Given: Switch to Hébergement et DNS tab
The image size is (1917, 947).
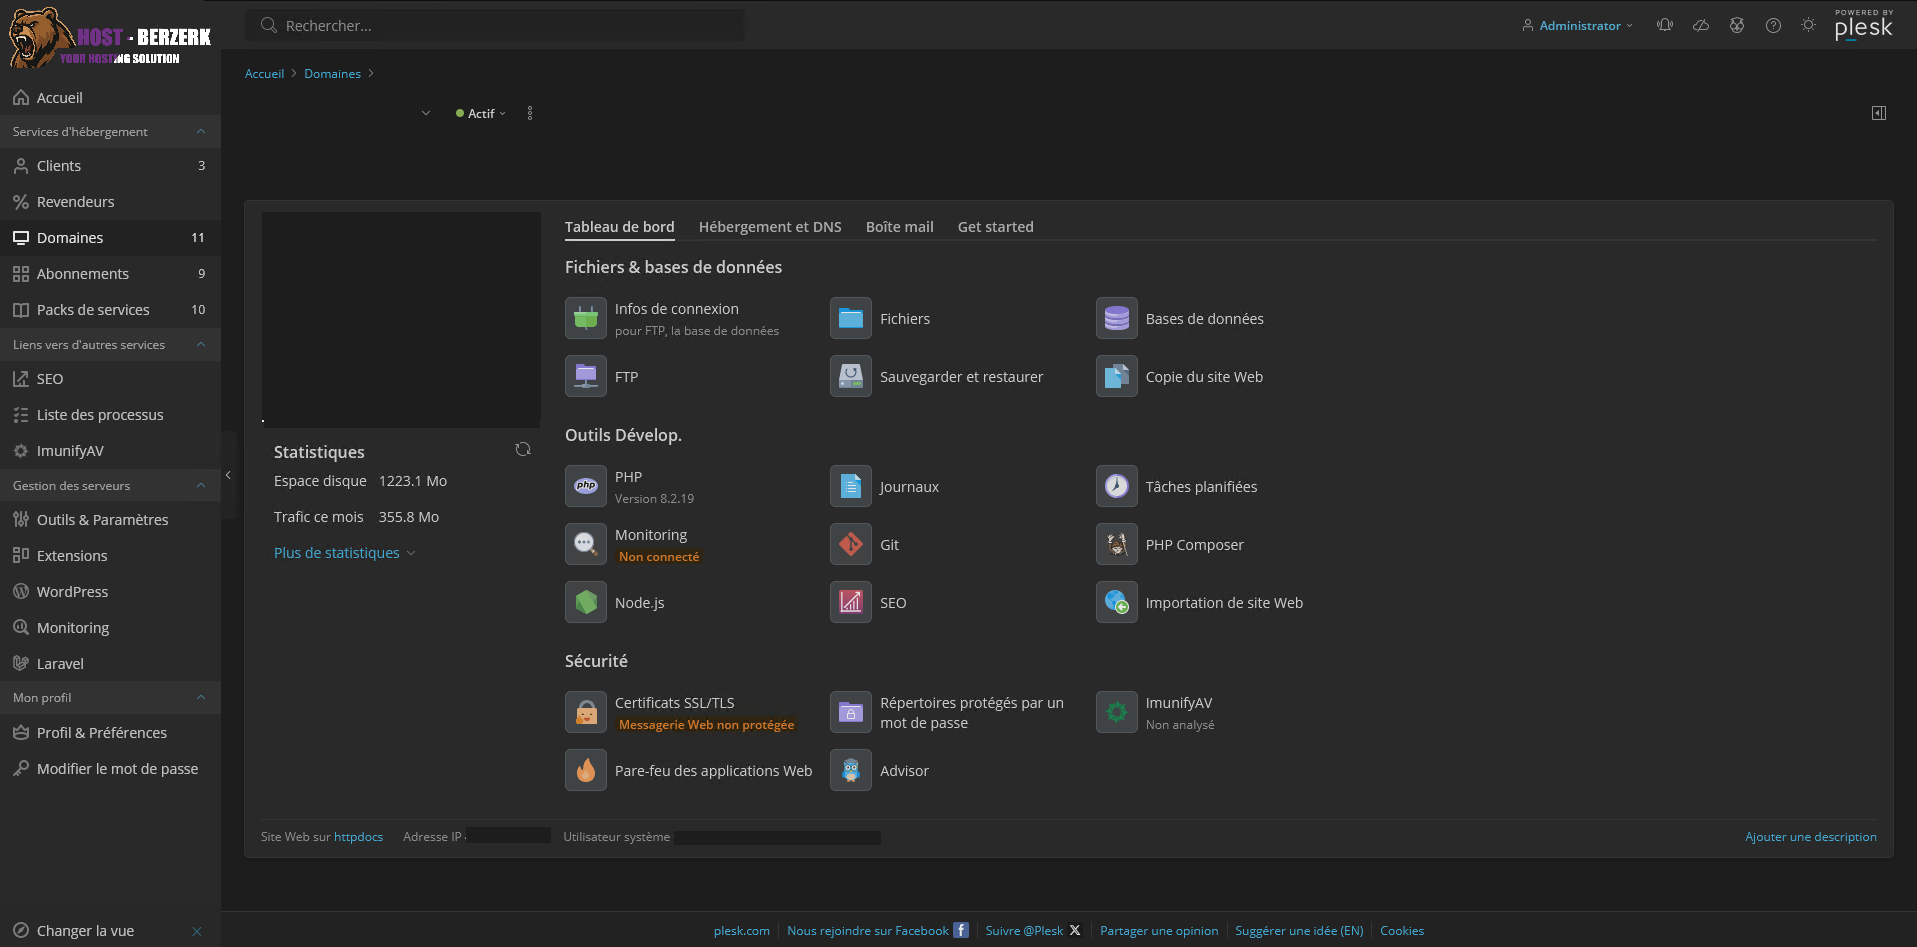Looking at the screenshot, I should [x=770, y=227].
